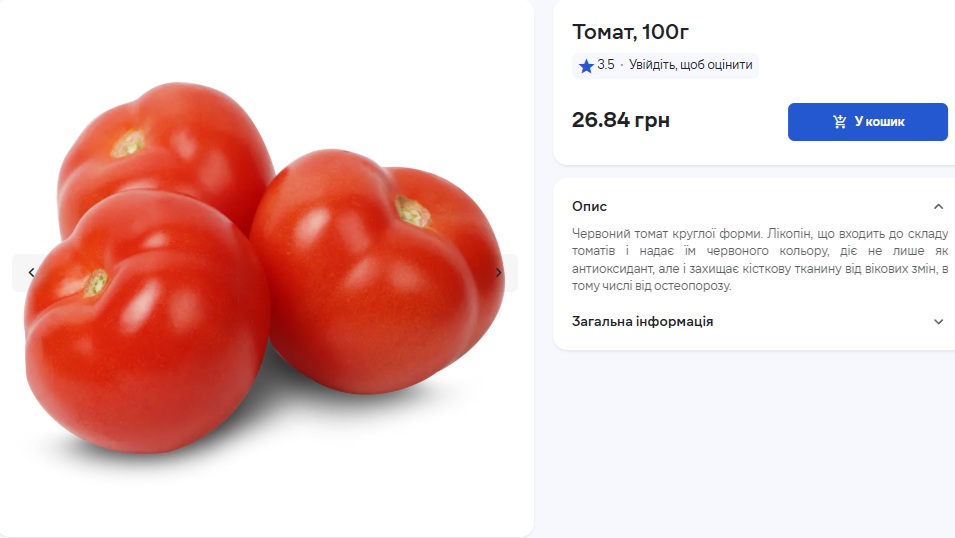Click the description paragraph about Лікопін
This screenshot has height=538, width=955.
pyautogui.click(x=759, y=260)
